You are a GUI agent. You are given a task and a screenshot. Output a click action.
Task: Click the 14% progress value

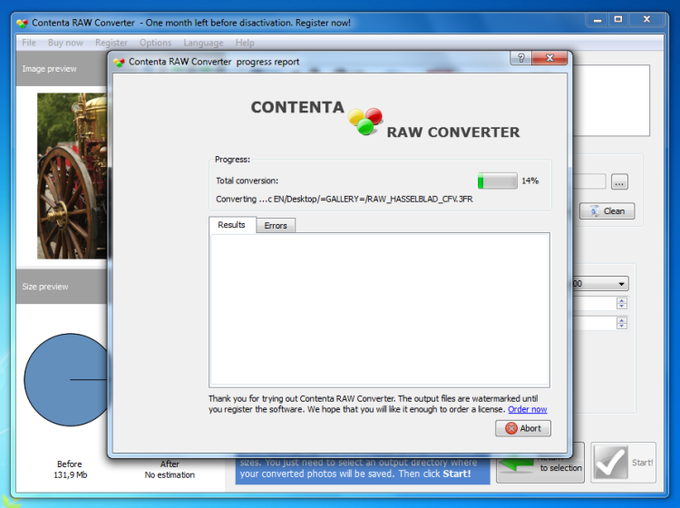[530, 181]
